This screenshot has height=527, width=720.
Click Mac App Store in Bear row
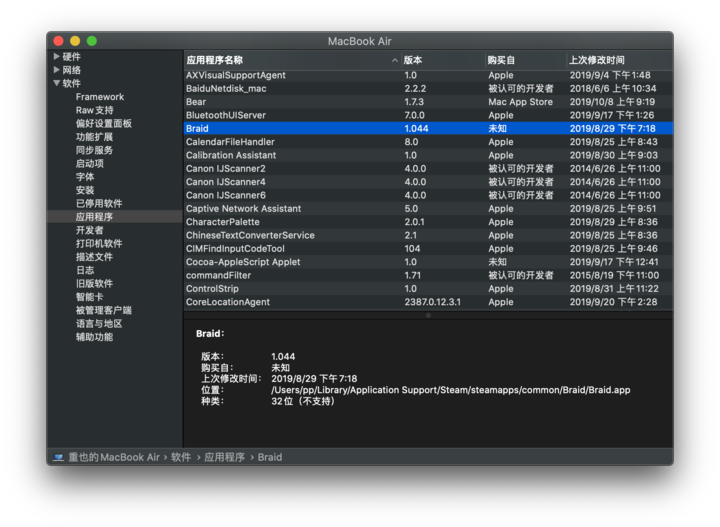520,102
